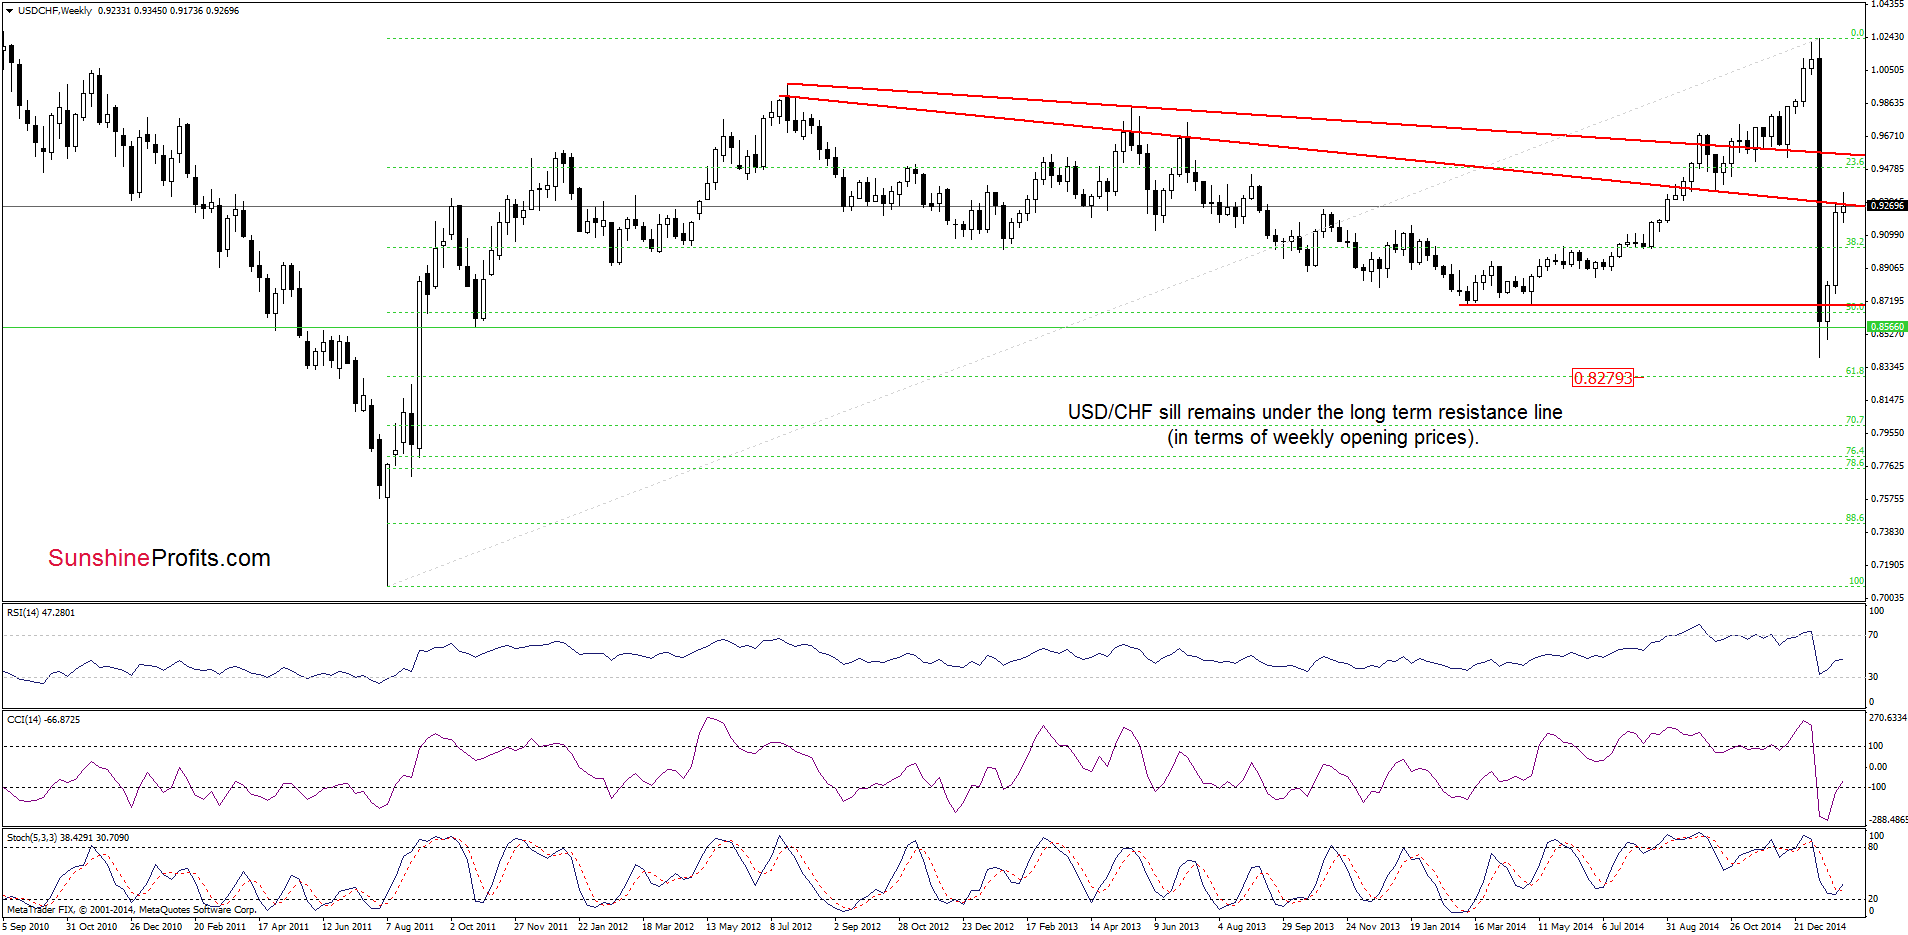
Task: Click the 17 Apr 2011 date label
Action: (284, 927)
